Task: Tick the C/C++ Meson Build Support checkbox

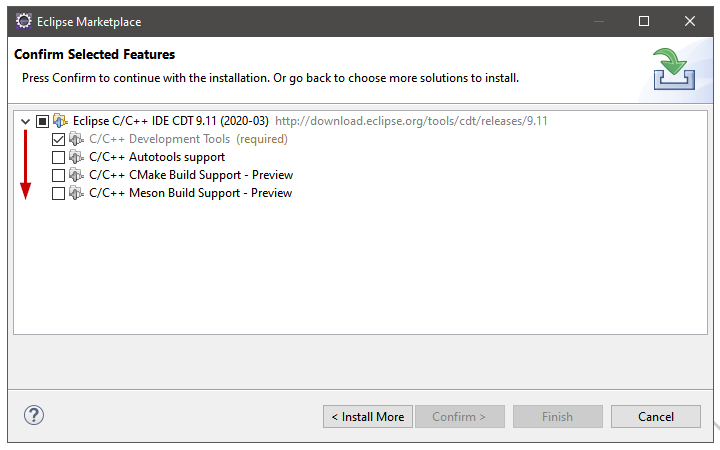Action: [x=58, y=193]
